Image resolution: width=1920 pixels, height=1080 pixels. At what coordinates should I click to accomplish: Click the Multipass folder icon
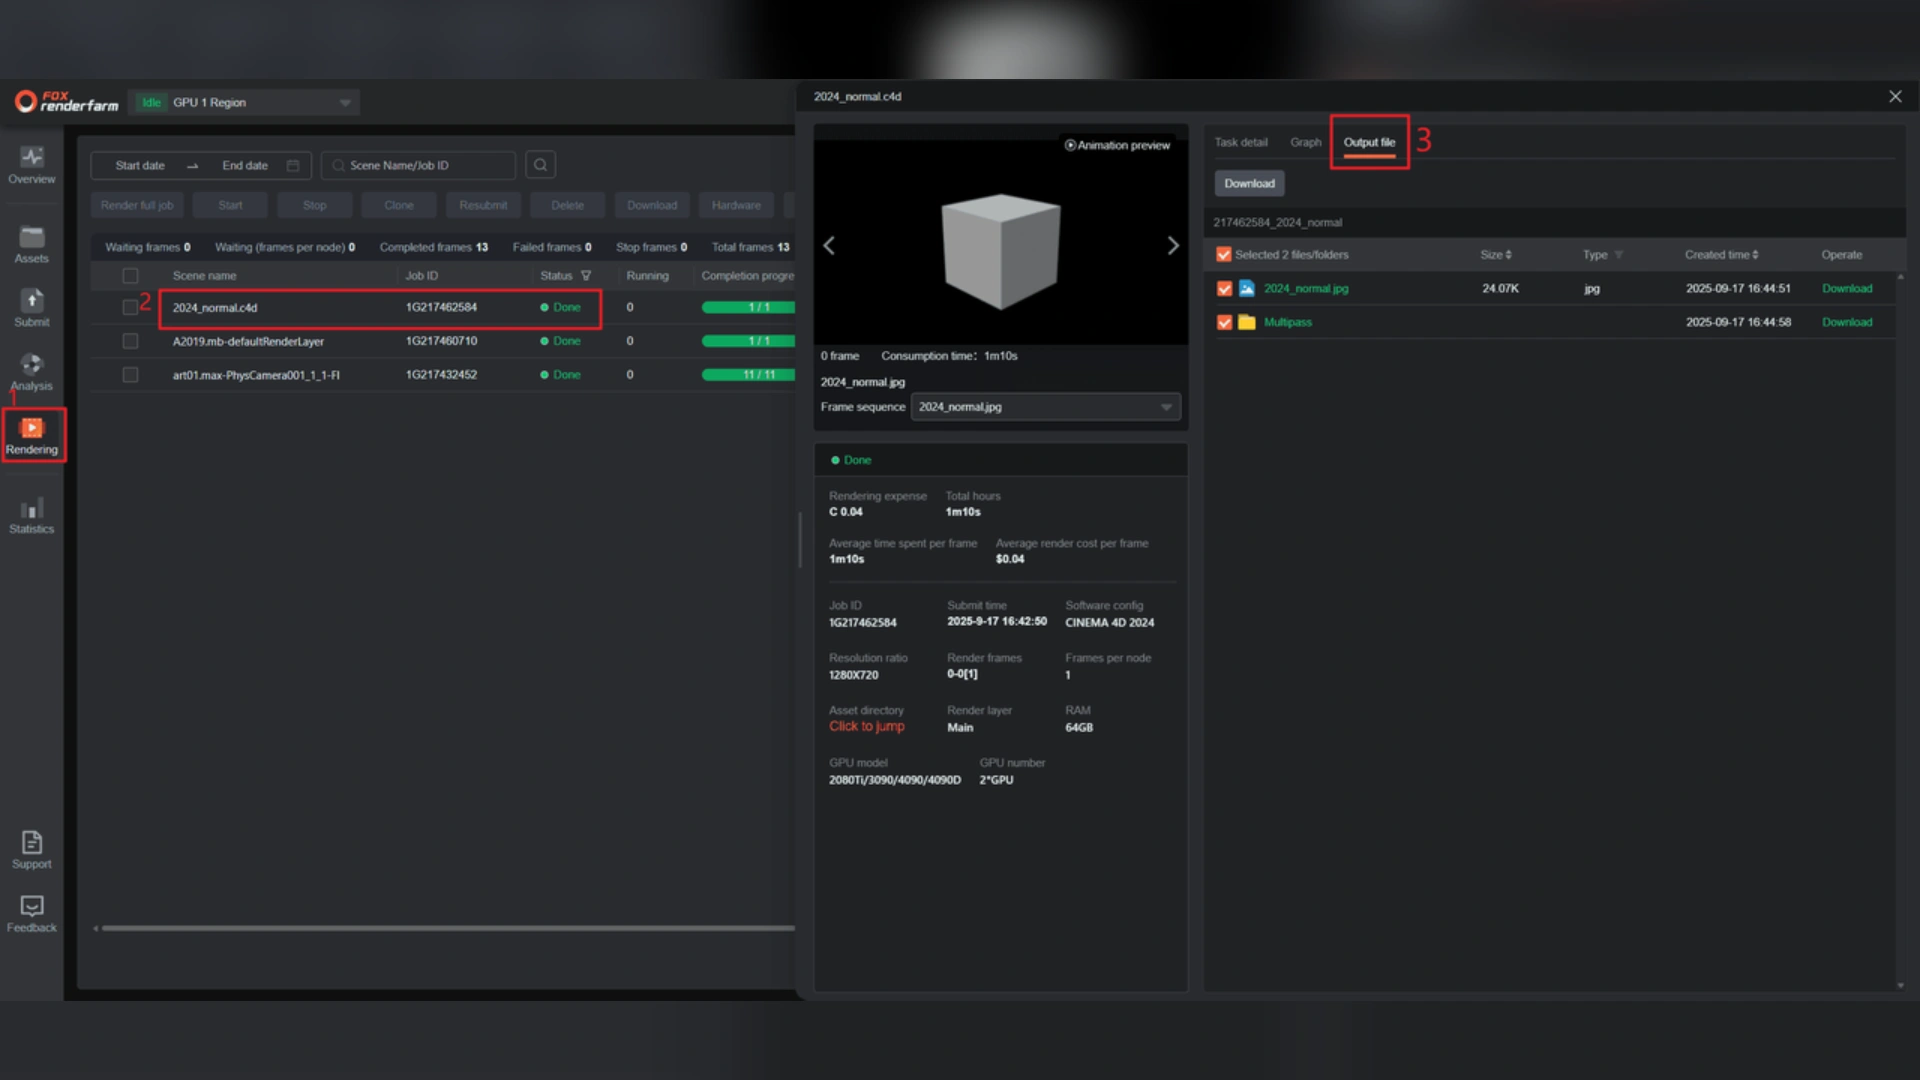pos(1247,322)
